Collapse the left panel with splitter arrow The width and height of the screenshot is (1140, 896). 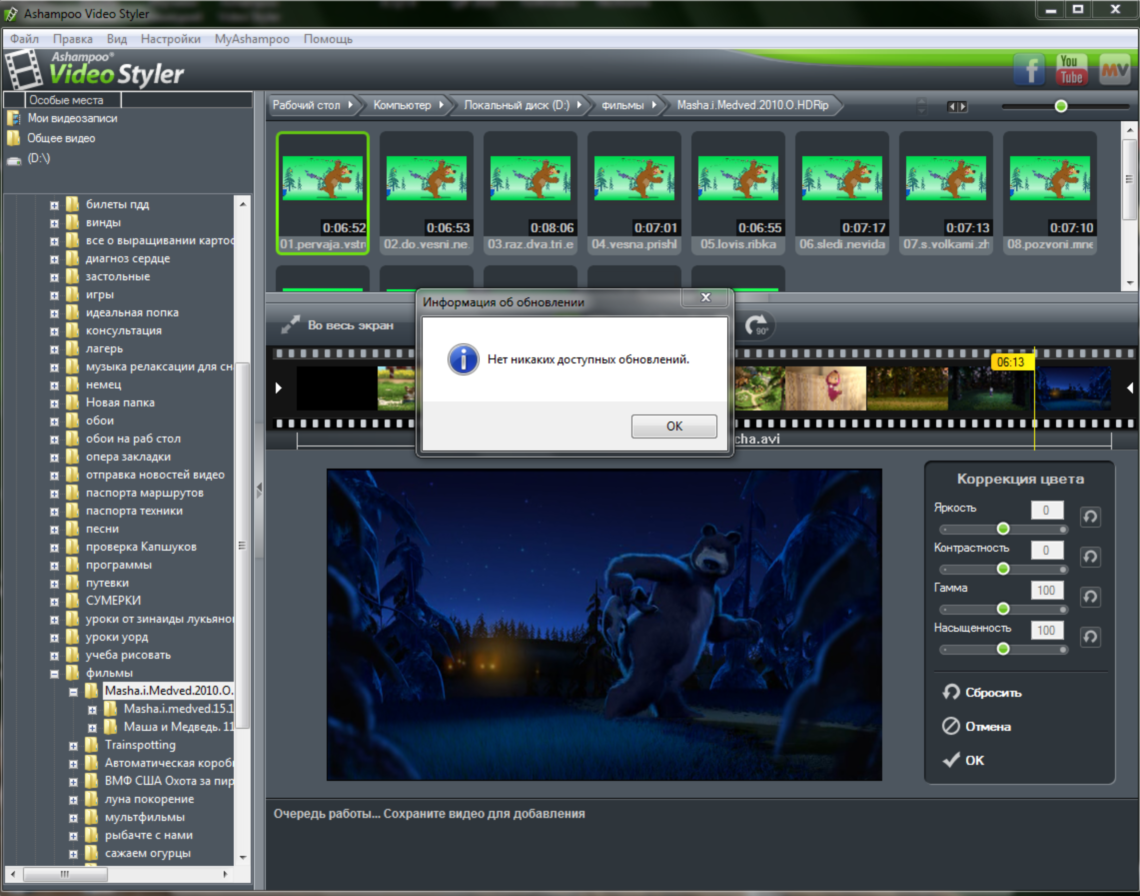coord(259,491)
